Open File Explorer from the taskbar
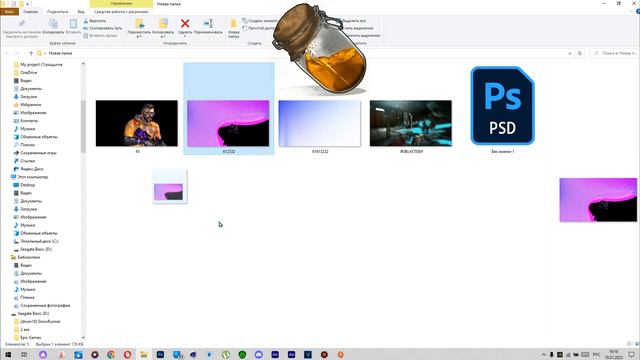 tap(144, 354)
